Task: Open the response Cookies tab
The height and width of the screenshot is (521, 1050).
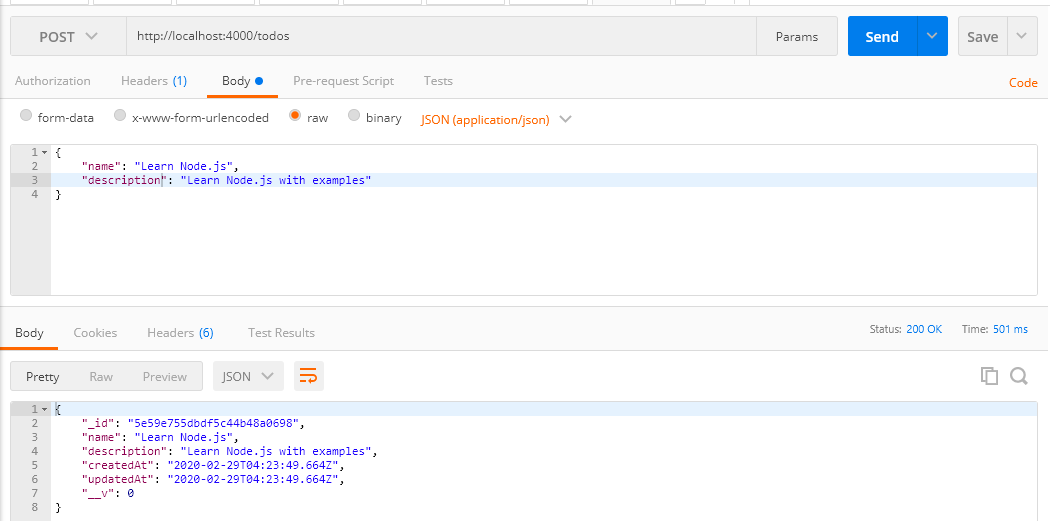Action: click(x=95, y=333)
